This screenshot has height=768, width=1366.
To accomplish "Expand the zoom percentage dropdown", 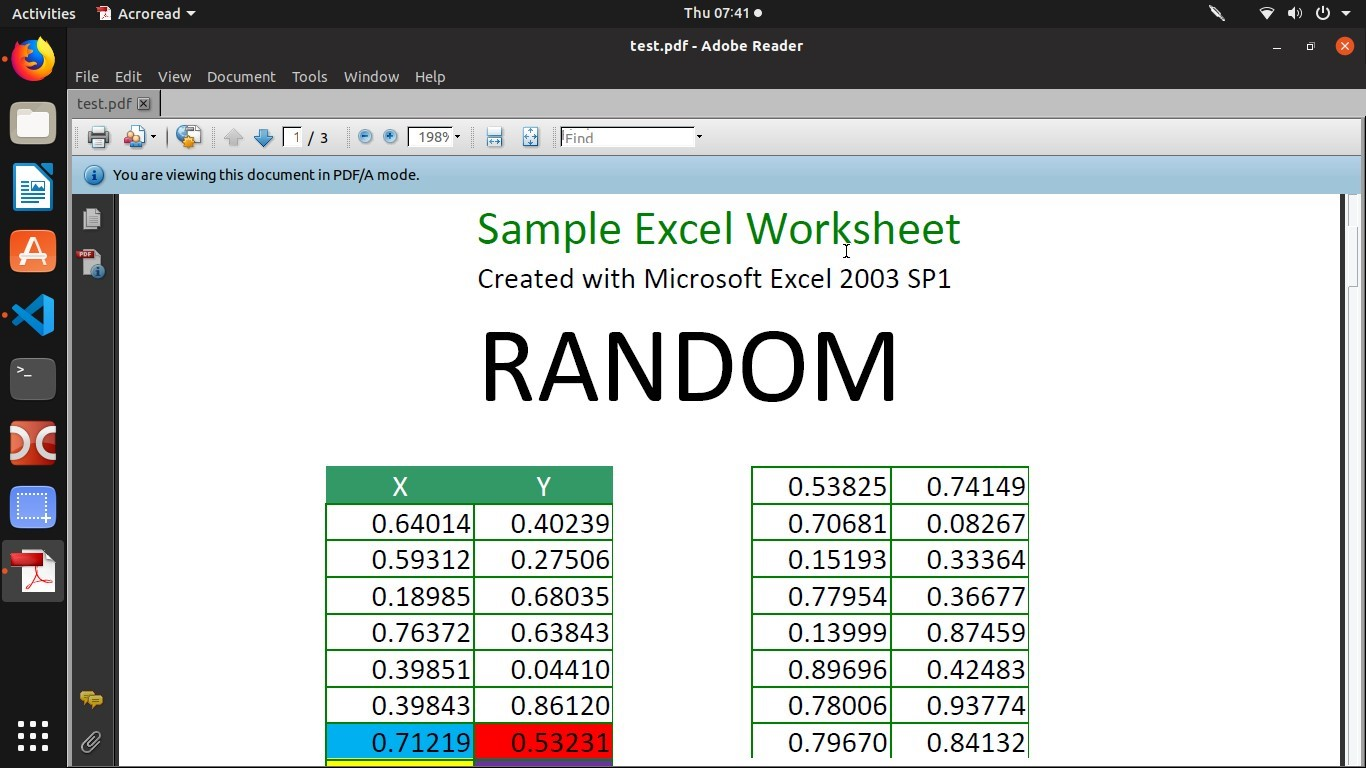I will [458, 137].
